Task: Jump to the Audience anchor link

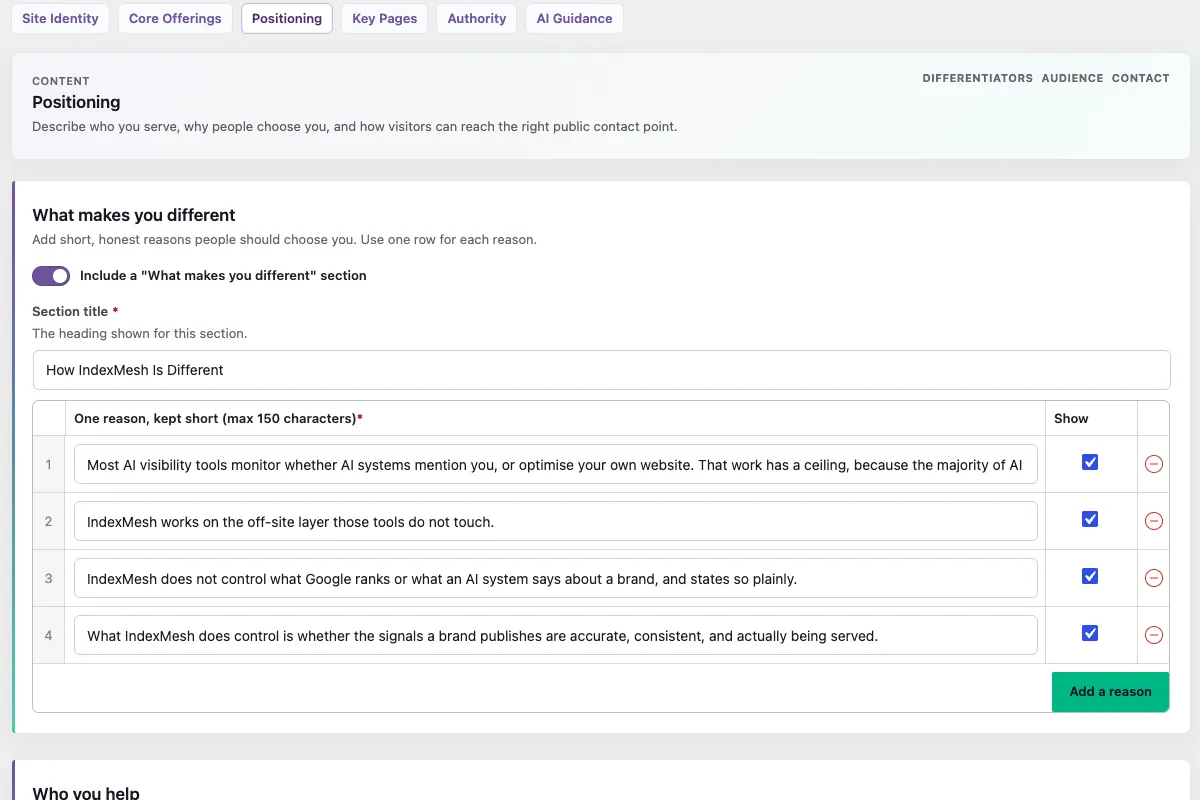Action: (1073, 78)
